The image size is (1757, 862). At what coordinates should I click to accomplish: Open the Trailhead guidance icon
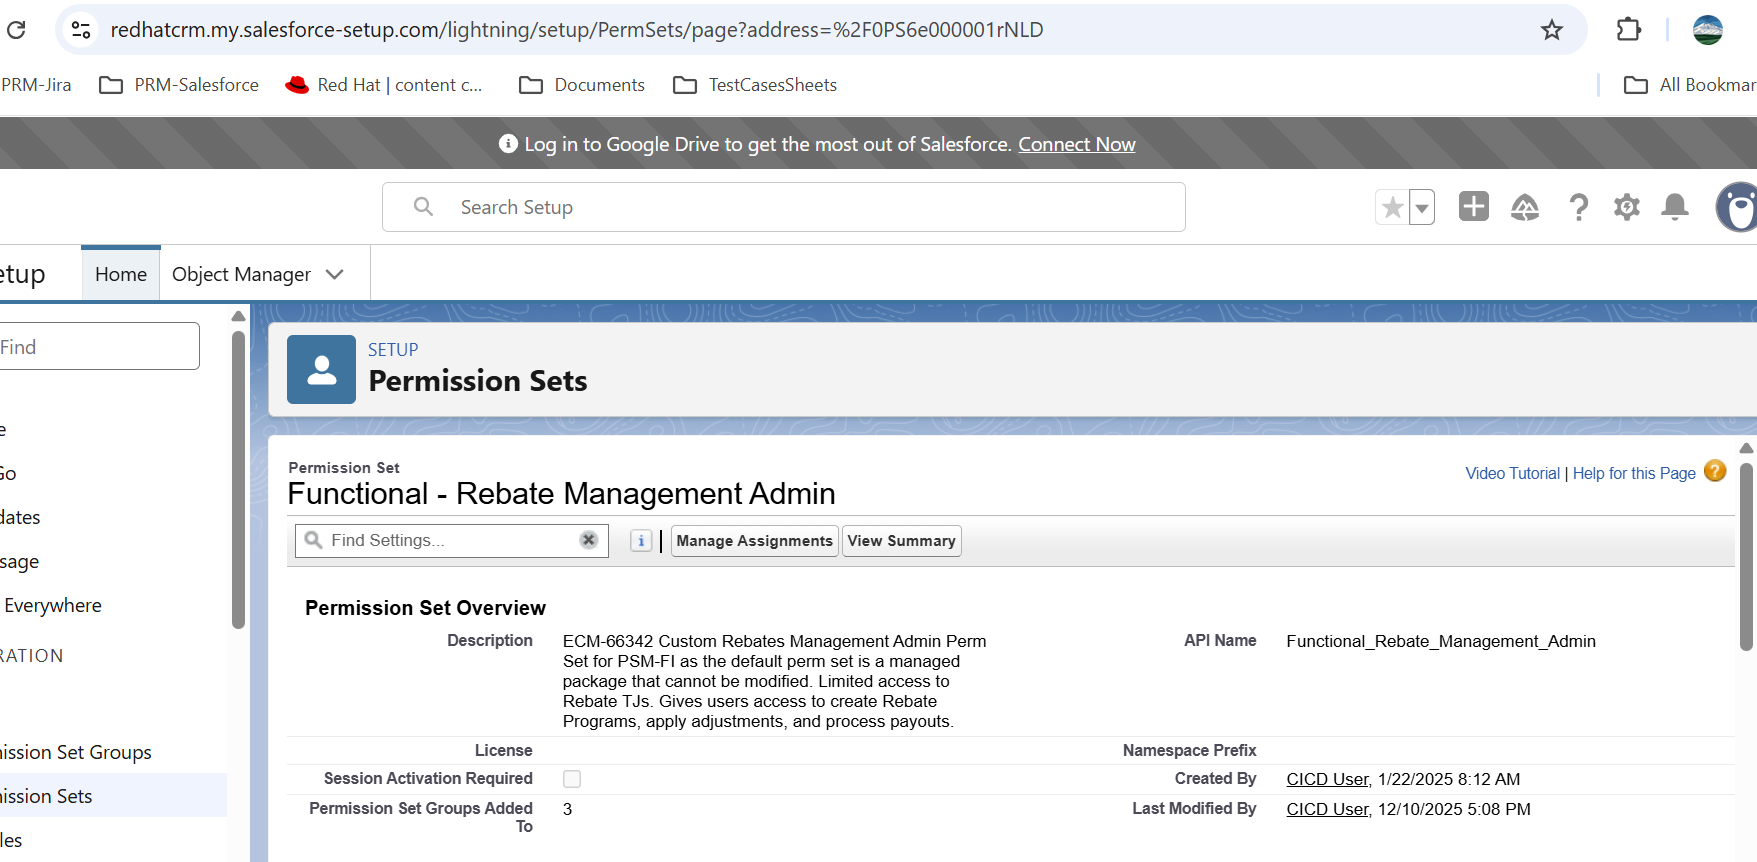(1524, 207)
